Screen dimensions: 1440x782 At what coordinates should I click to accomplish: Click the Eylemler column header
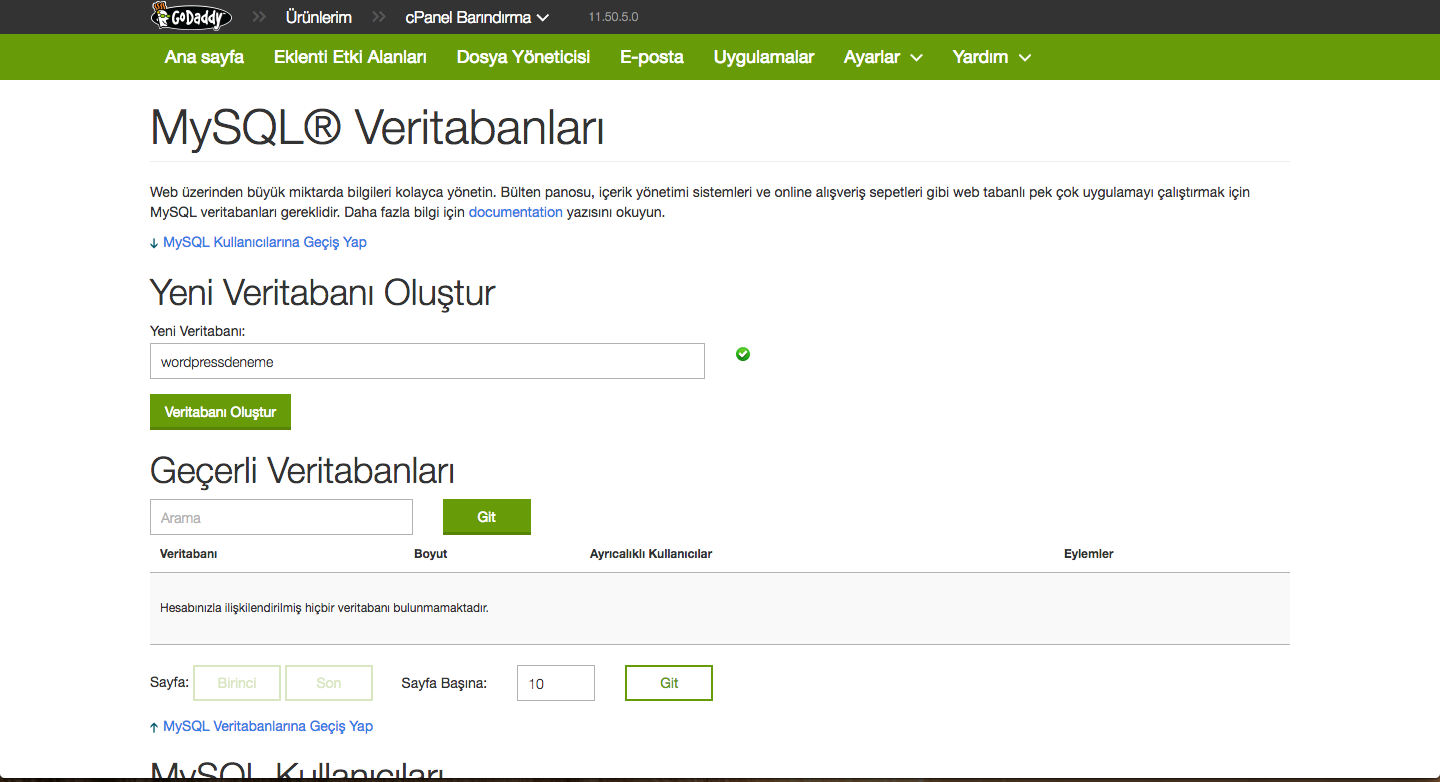point(1089,554)
